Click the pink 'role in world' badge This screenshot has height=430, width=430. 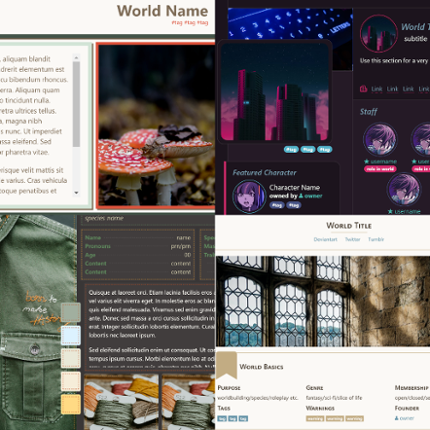tap(380, 169)
